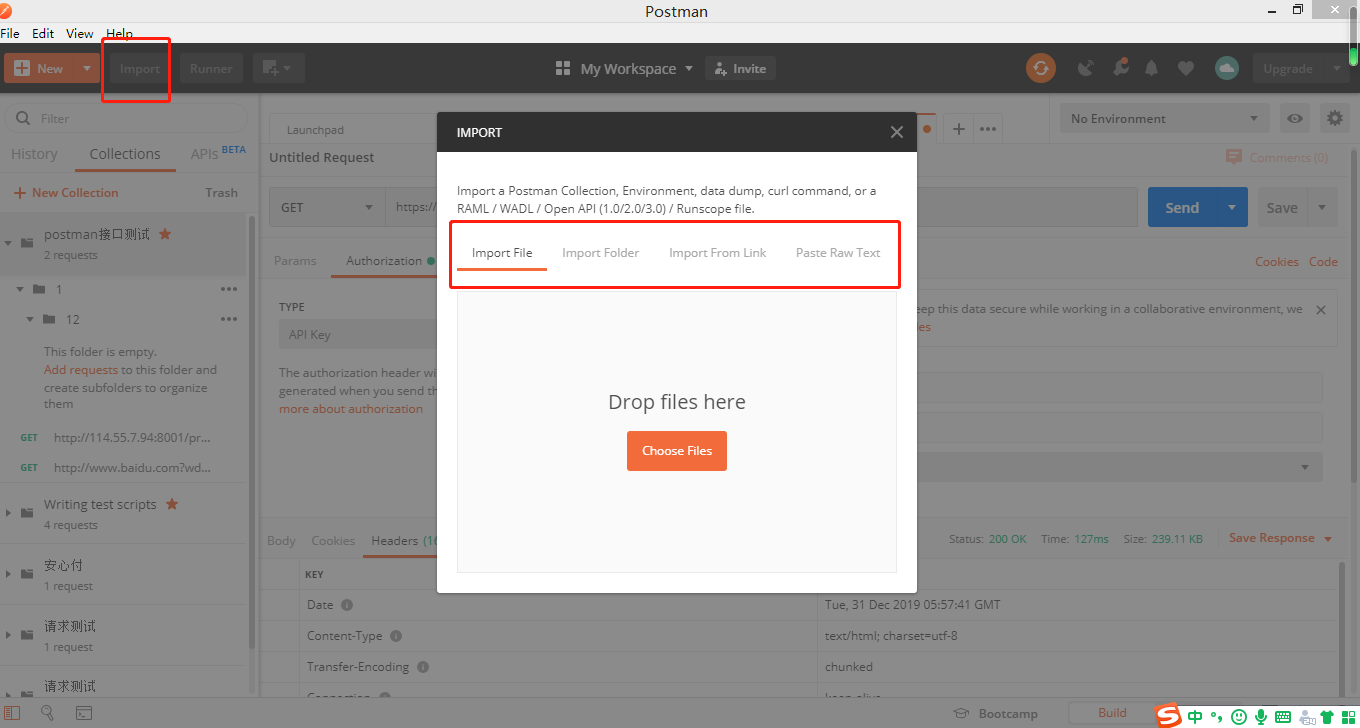Add a new request tab
The image size is (1360, 728).
(x=958, y=129)
